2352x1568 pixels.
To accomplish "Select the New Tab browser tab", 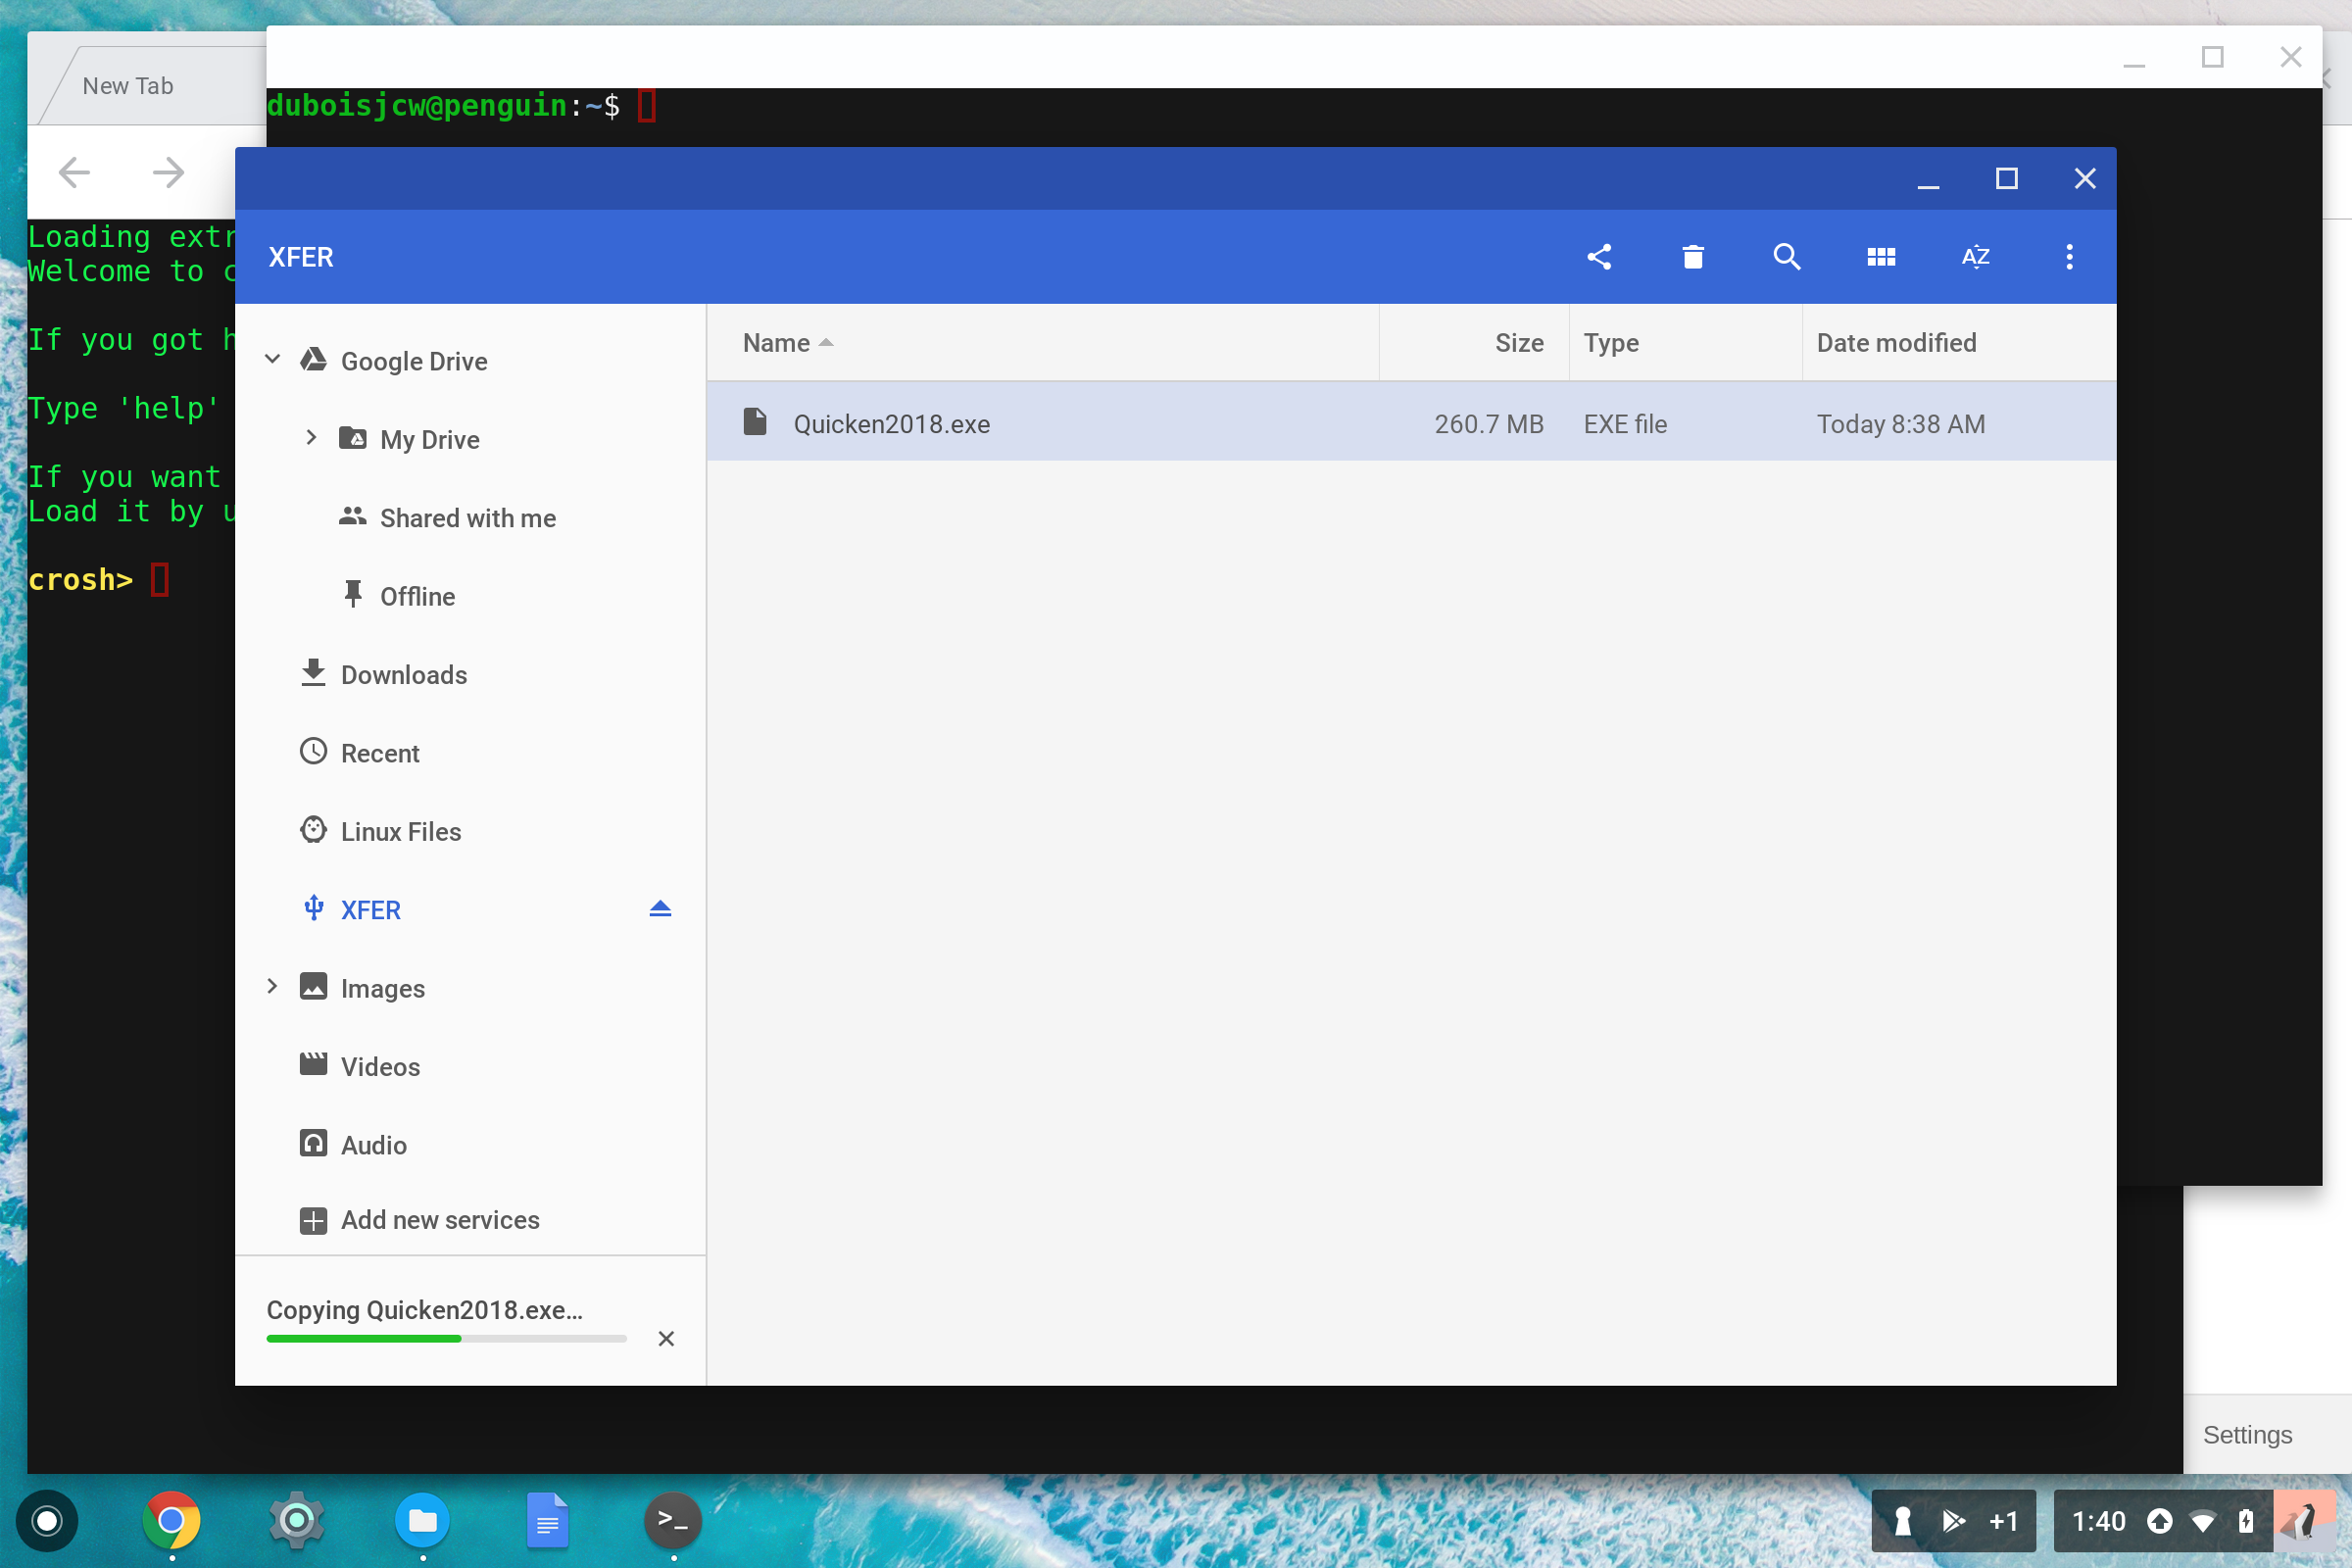I will pyautogui.click(x=127, y=86).
